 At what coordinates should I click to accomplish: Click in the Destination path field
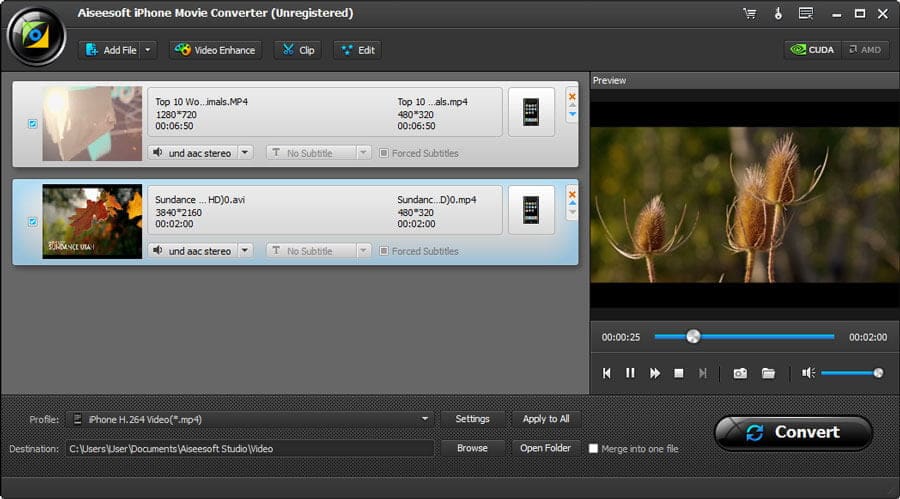(x=250, y=448)
